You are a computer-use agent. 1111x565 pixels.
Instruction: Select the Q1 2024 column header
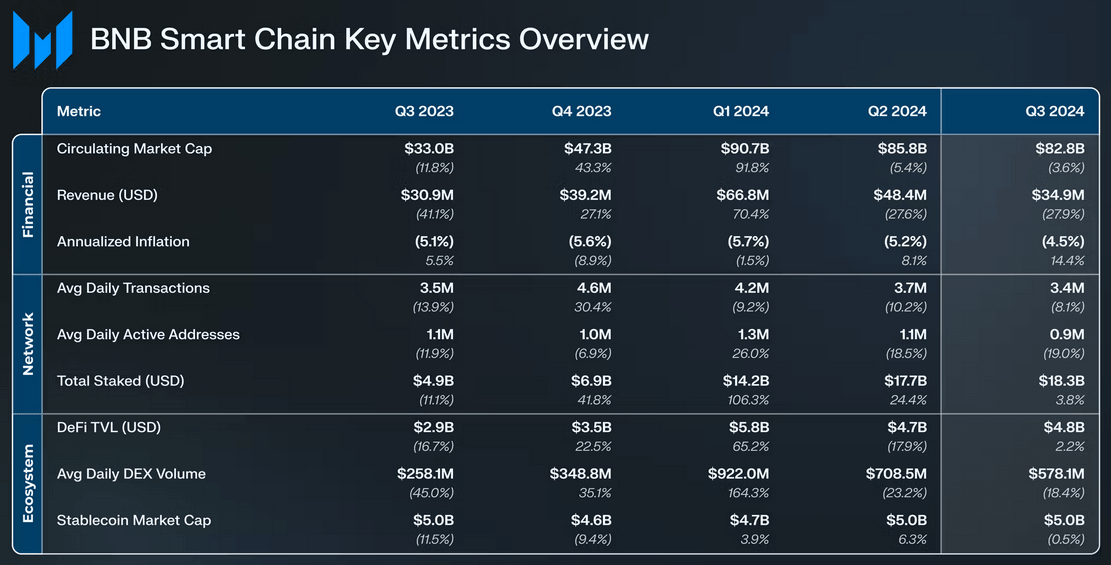[741, 111]
